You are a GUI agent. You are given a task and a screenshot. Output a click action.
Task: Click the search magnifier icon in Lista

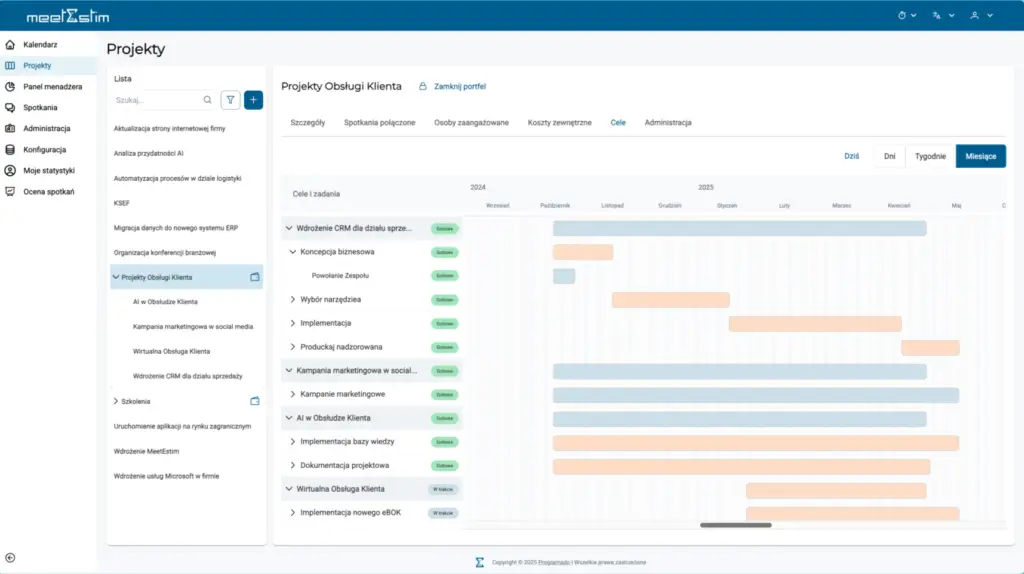(x=208, y=100)
